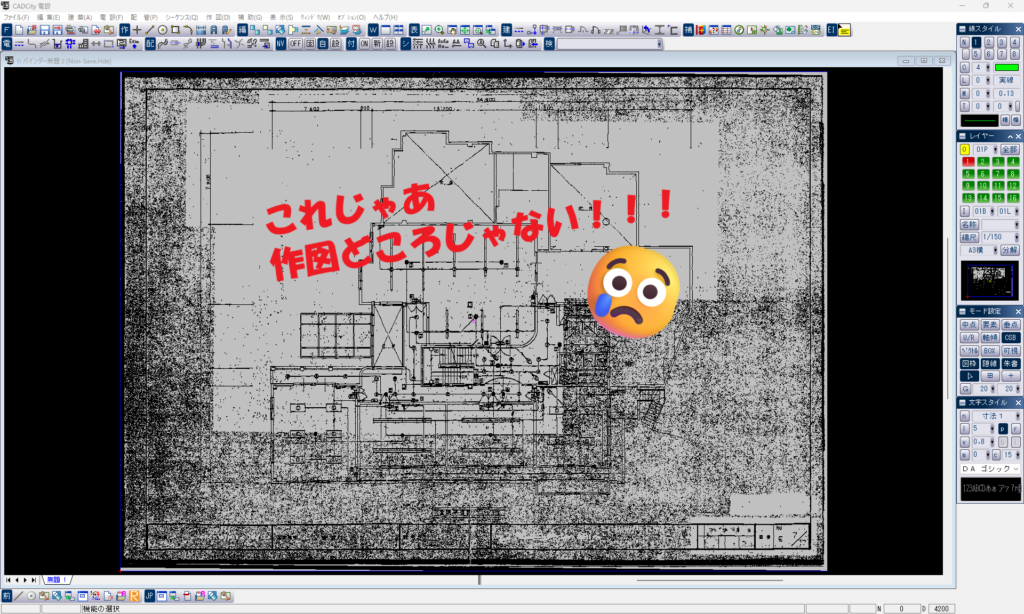Select the circle drawing tool
Image resolution: width=1024 pixels, height=614 pixels.
163,30
